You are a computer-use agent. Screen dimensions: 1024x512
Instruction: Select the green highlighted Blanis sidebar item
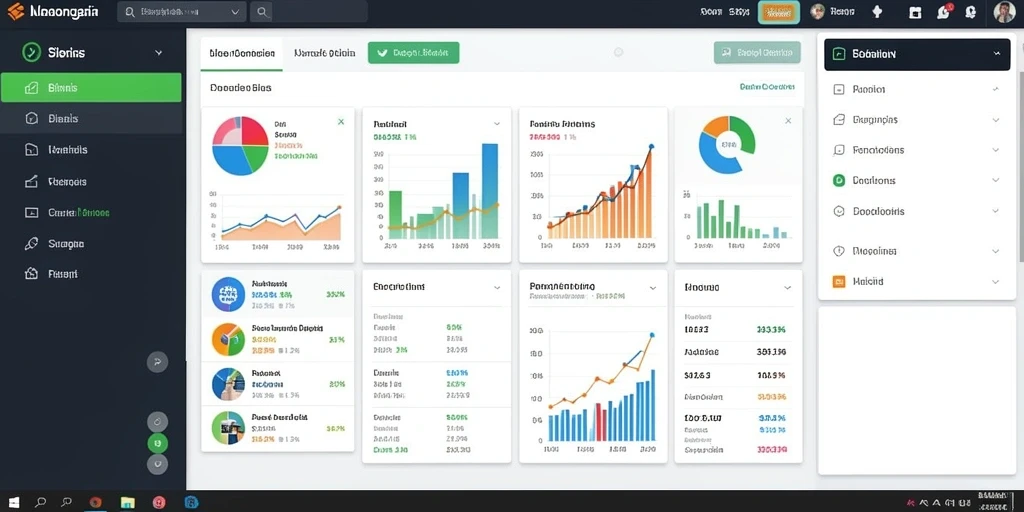[x=91, y=88]
